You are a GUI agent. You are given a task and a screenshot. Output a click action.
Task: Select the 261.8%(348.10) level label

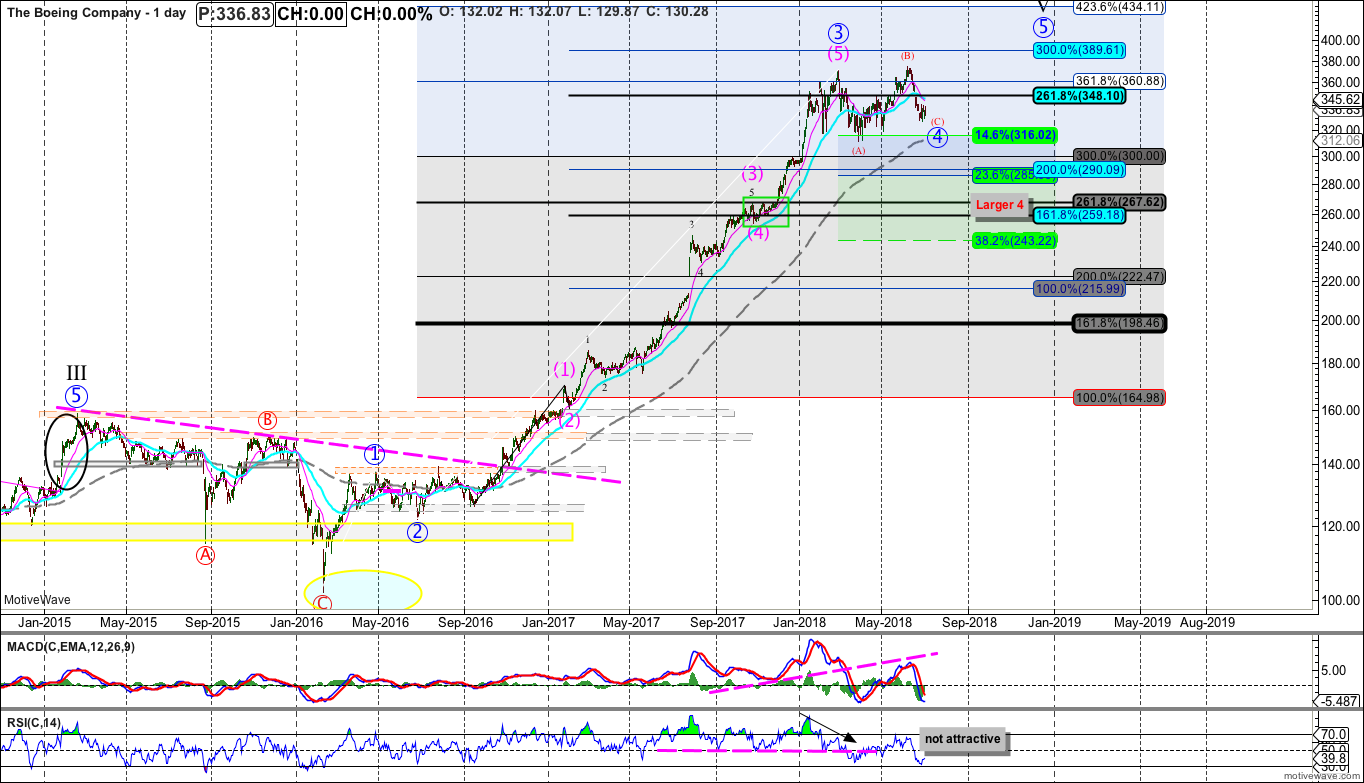(1077, 95)
